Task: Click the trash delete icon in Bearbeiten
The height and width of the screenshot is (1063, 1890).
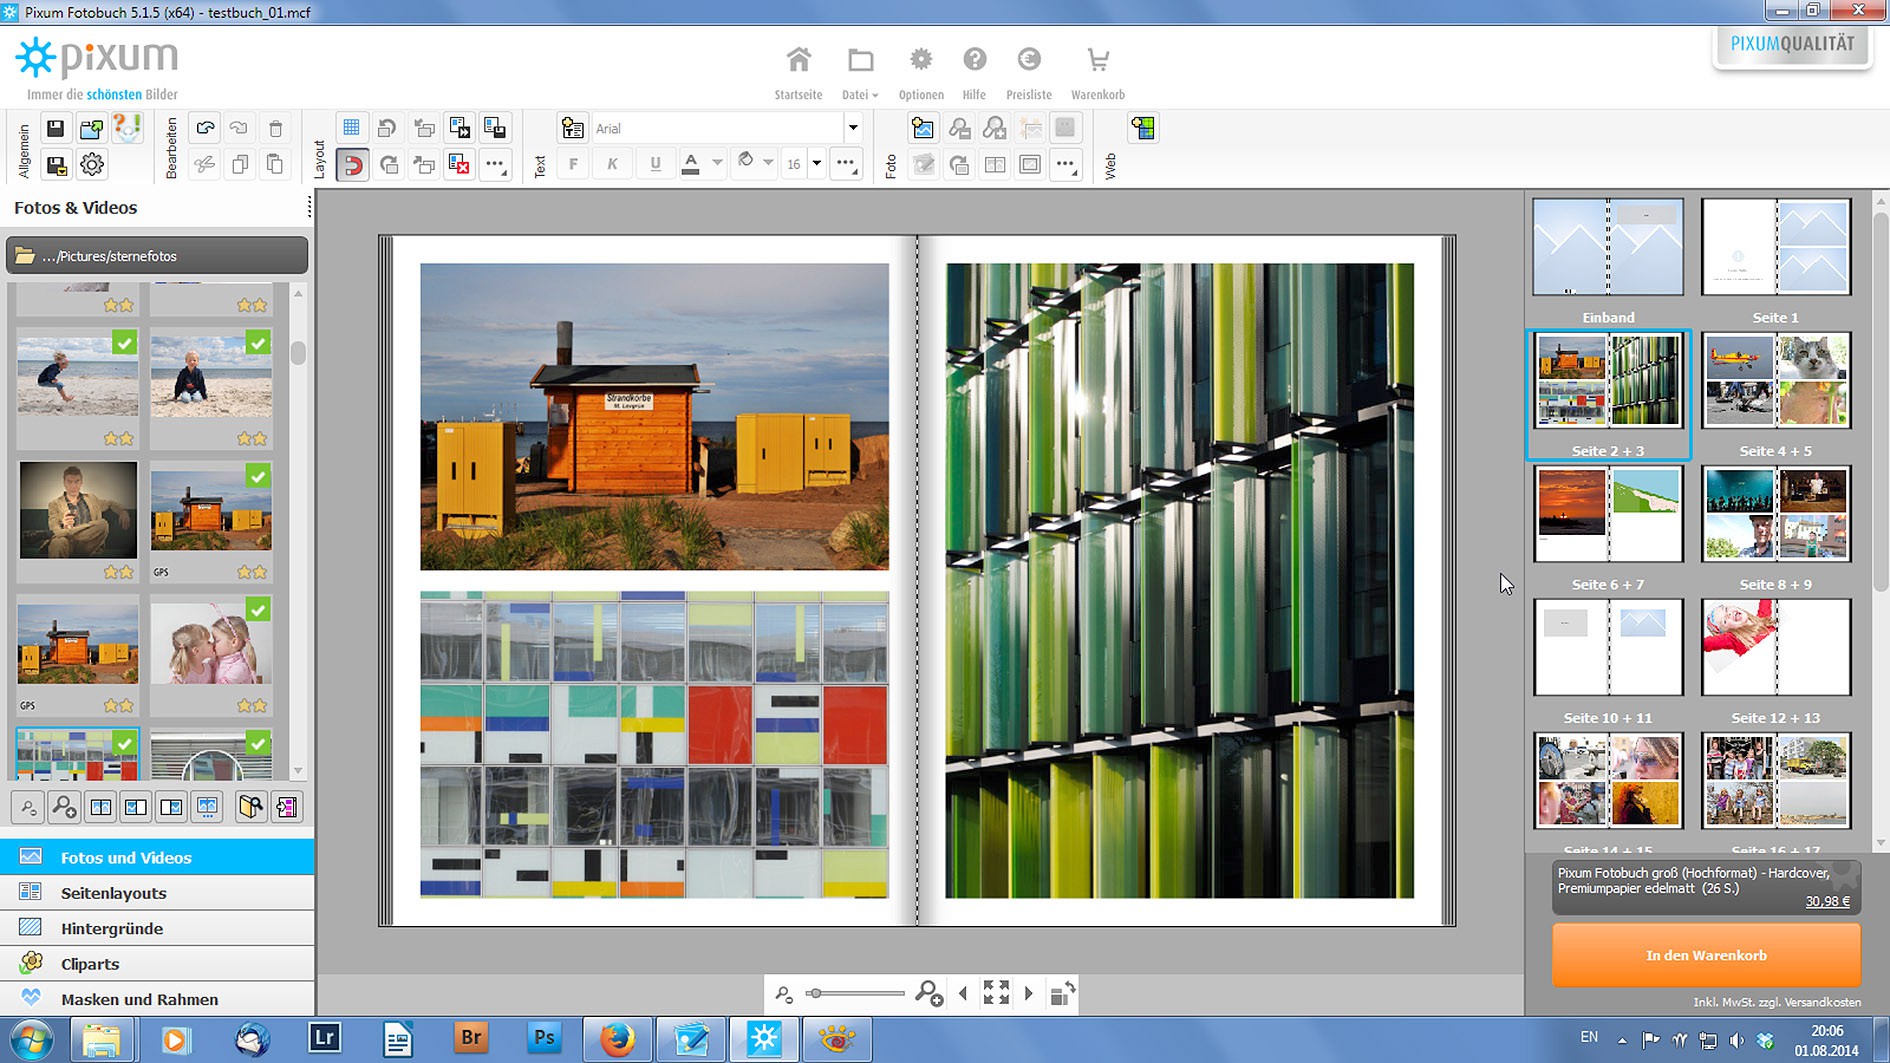Action: [x=276, y=128]
